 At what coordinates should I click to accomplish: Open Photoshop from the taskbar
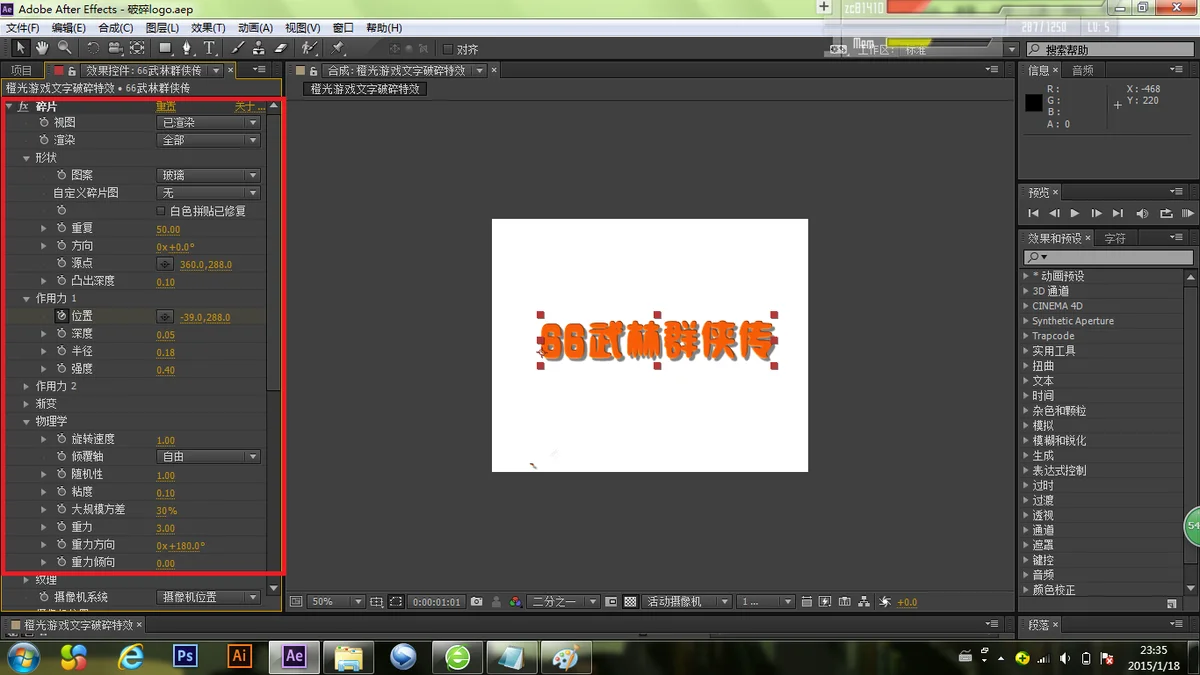185,656
